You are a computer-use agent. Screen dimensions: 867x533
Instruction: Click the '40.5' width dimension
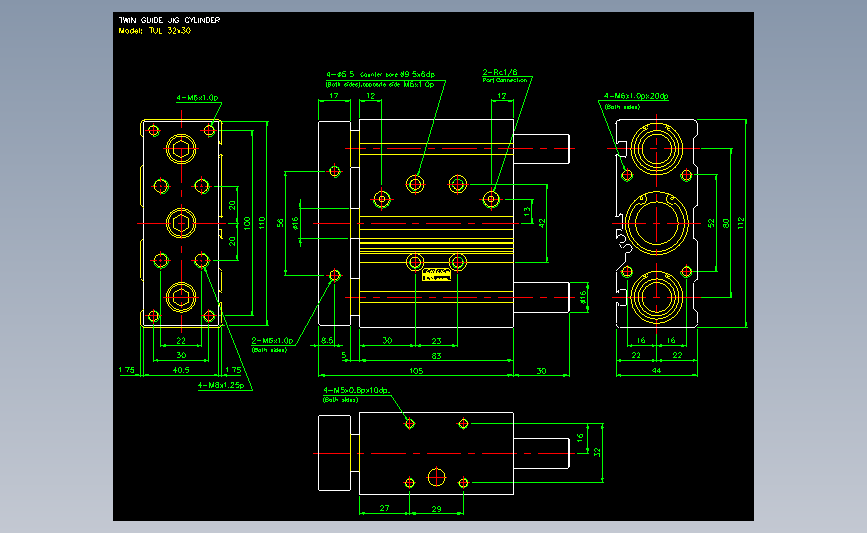pyautogui.click(x=181, y=370)
